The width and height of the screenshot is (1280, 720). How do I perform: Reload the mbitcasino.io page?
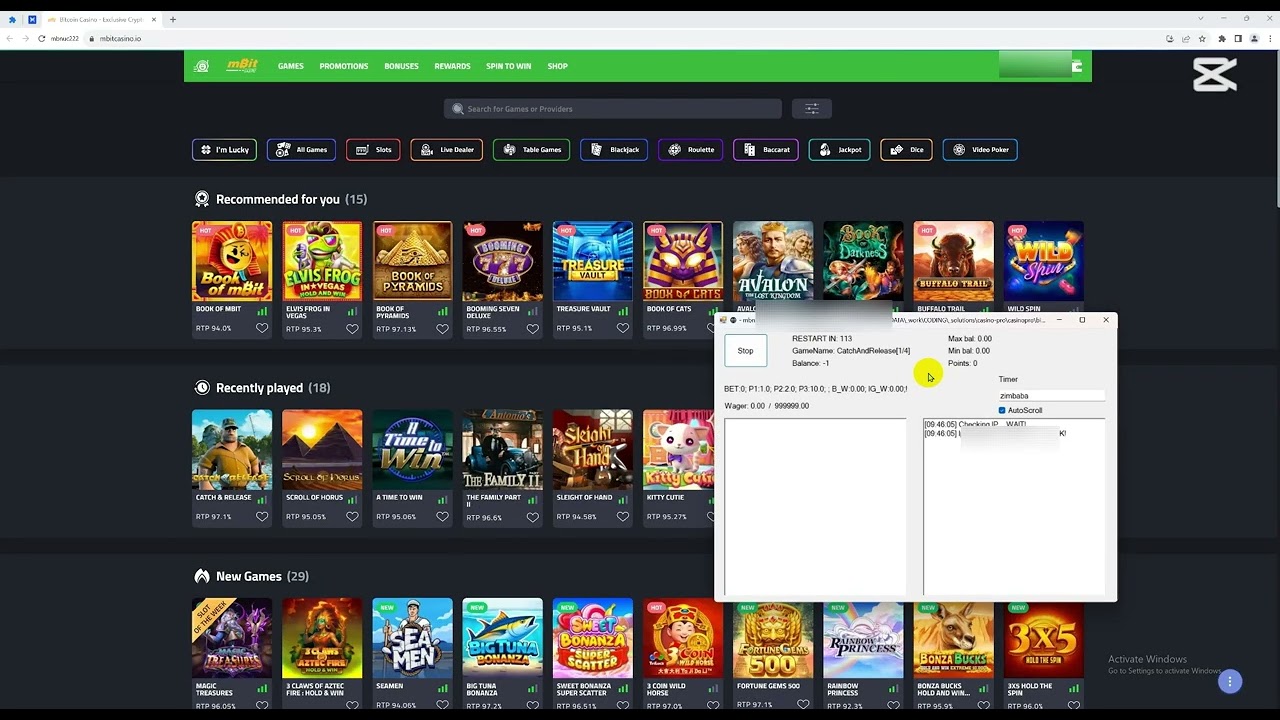tap(41, 39)
